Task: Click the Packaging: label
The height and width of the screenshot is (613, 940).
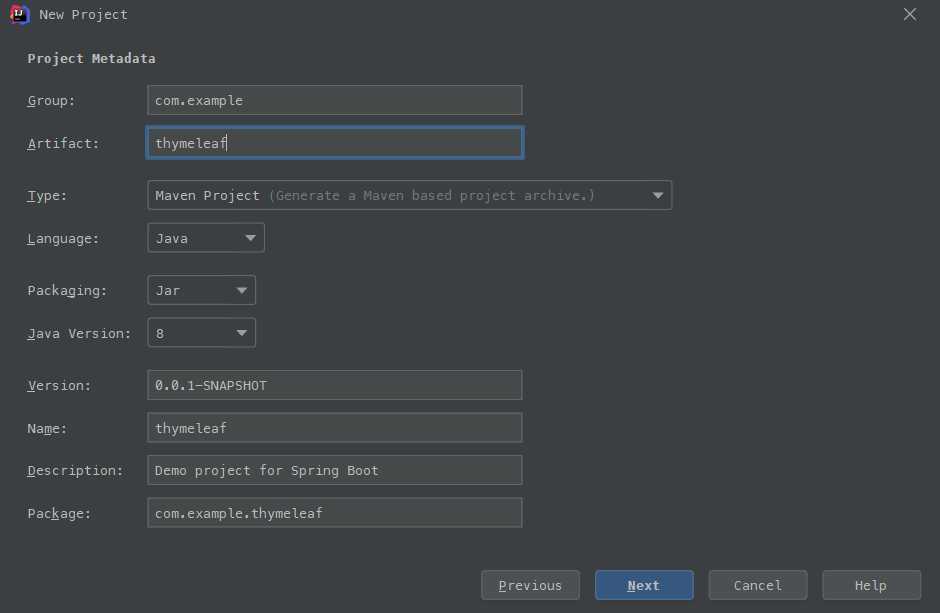Action: [67, 291]
